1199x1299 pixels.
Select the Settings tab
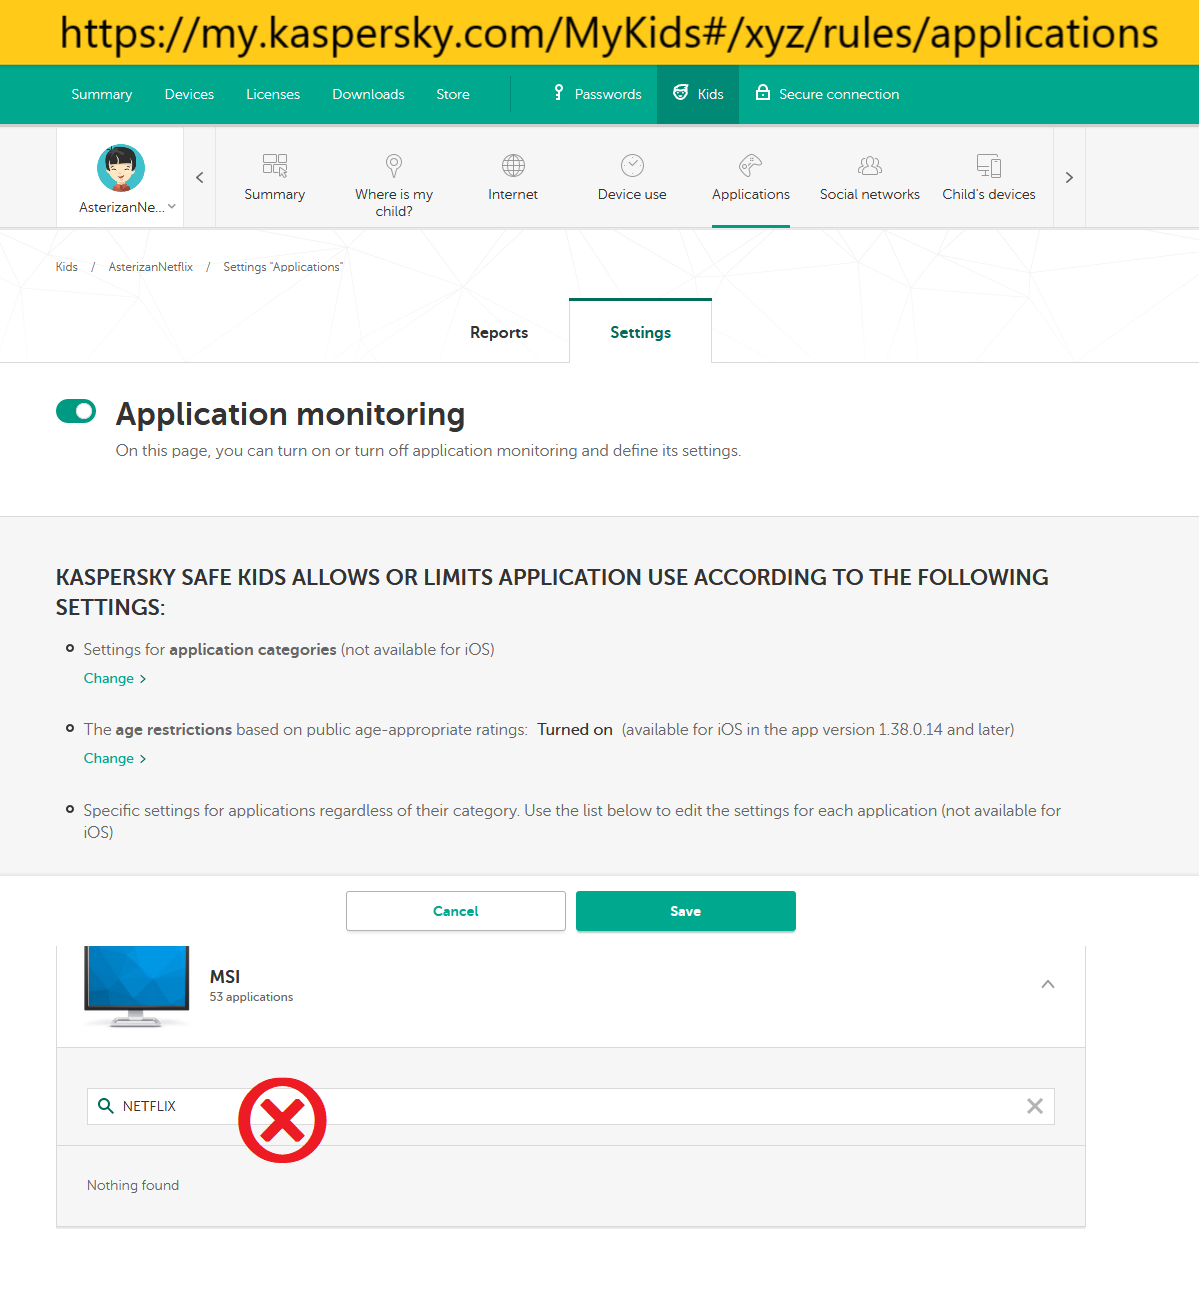(x=641, y=332)
